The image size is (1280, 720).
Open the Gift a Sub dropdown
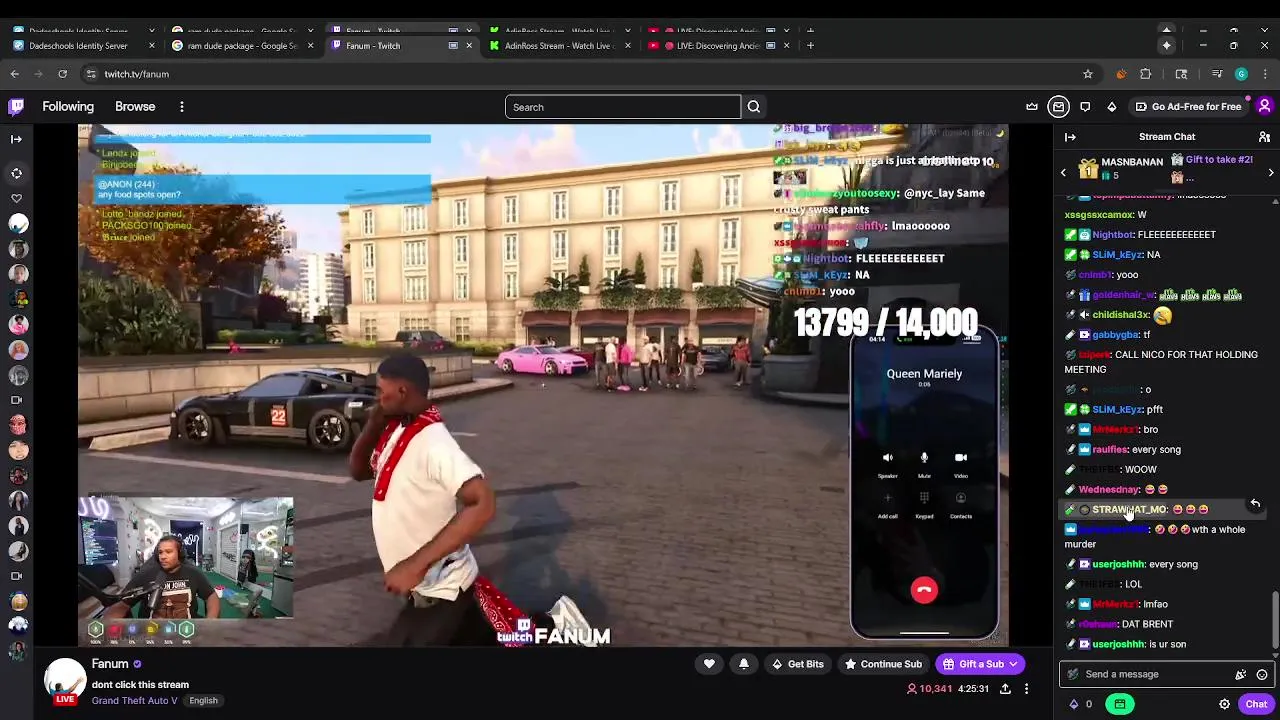tap(980, 664)
